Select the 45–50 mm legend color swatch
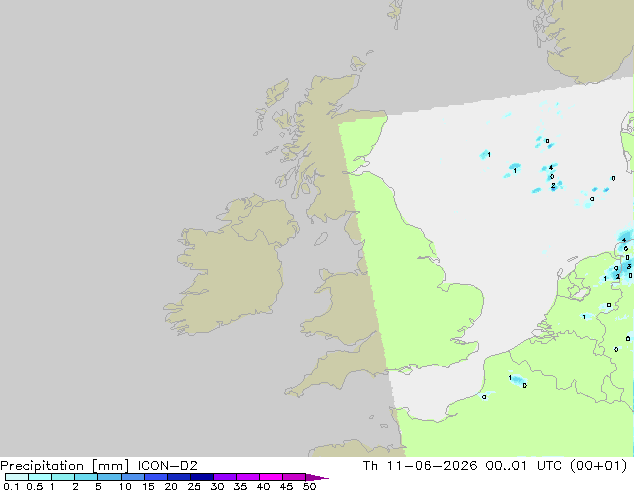634x490 pixels. pyautogui.click(x=294, y=477)
